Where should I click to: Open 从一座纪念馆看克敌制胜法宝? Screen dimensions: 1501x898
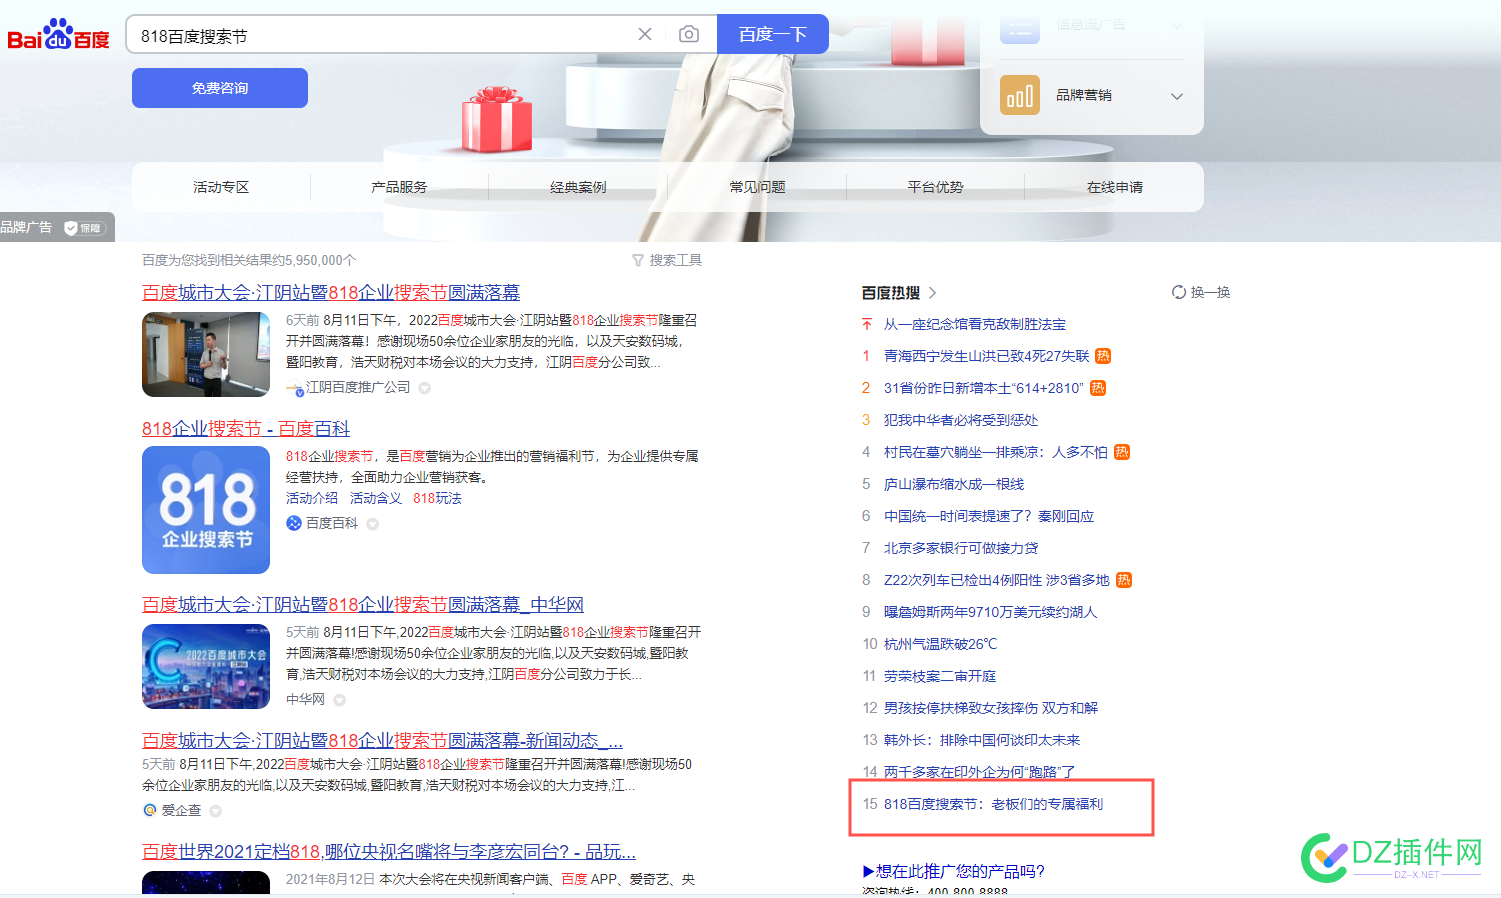(975, 324)
